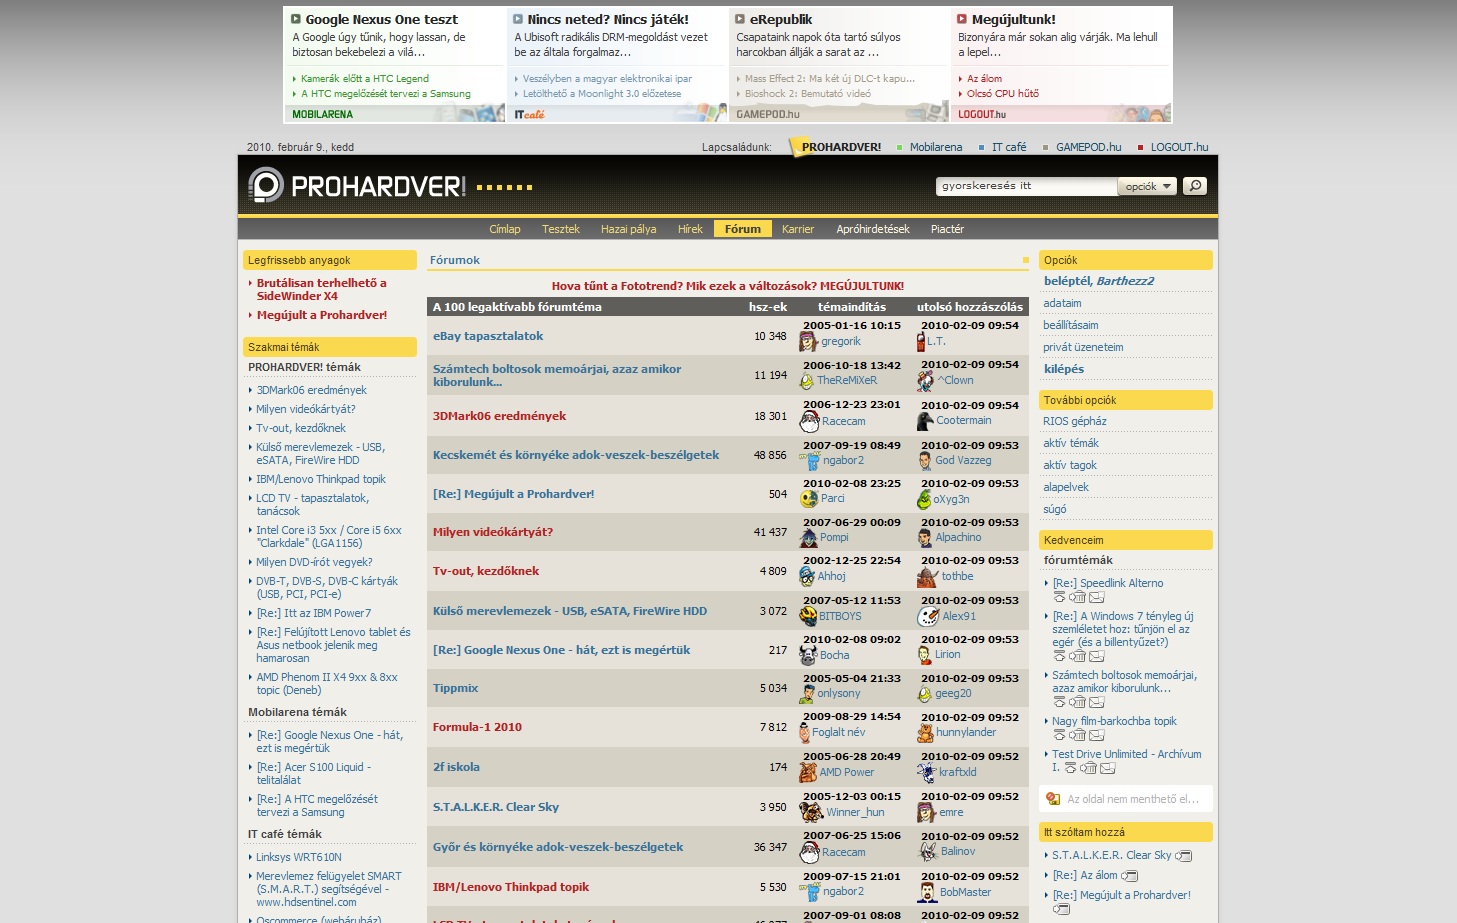
Task: Open 'Kecskemét és környéke adok-veszek-beszélgetek' topic
Action: pos(576,455)
